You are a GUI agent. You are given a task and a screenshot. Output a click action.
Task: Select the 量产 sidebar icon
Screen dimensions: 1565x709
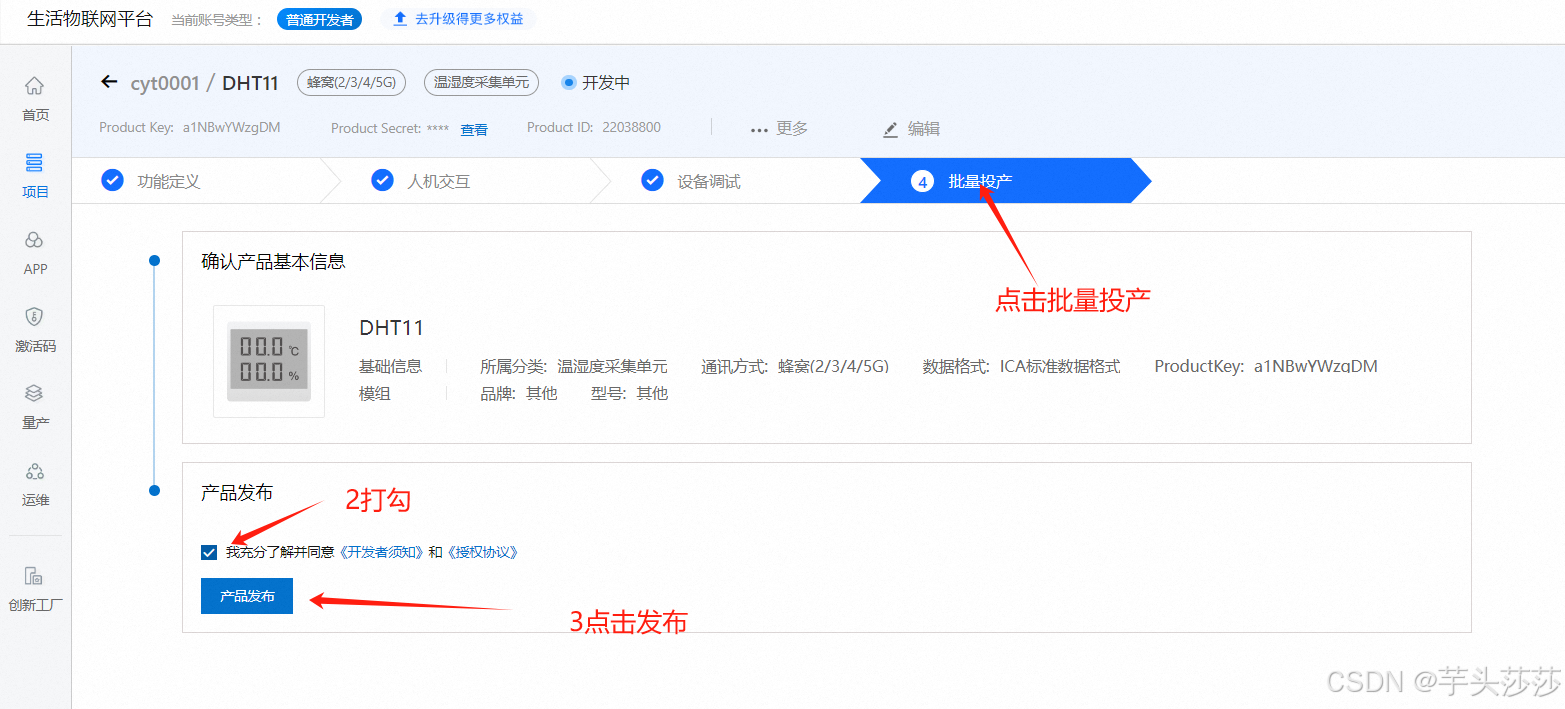[x=35, y=407]
